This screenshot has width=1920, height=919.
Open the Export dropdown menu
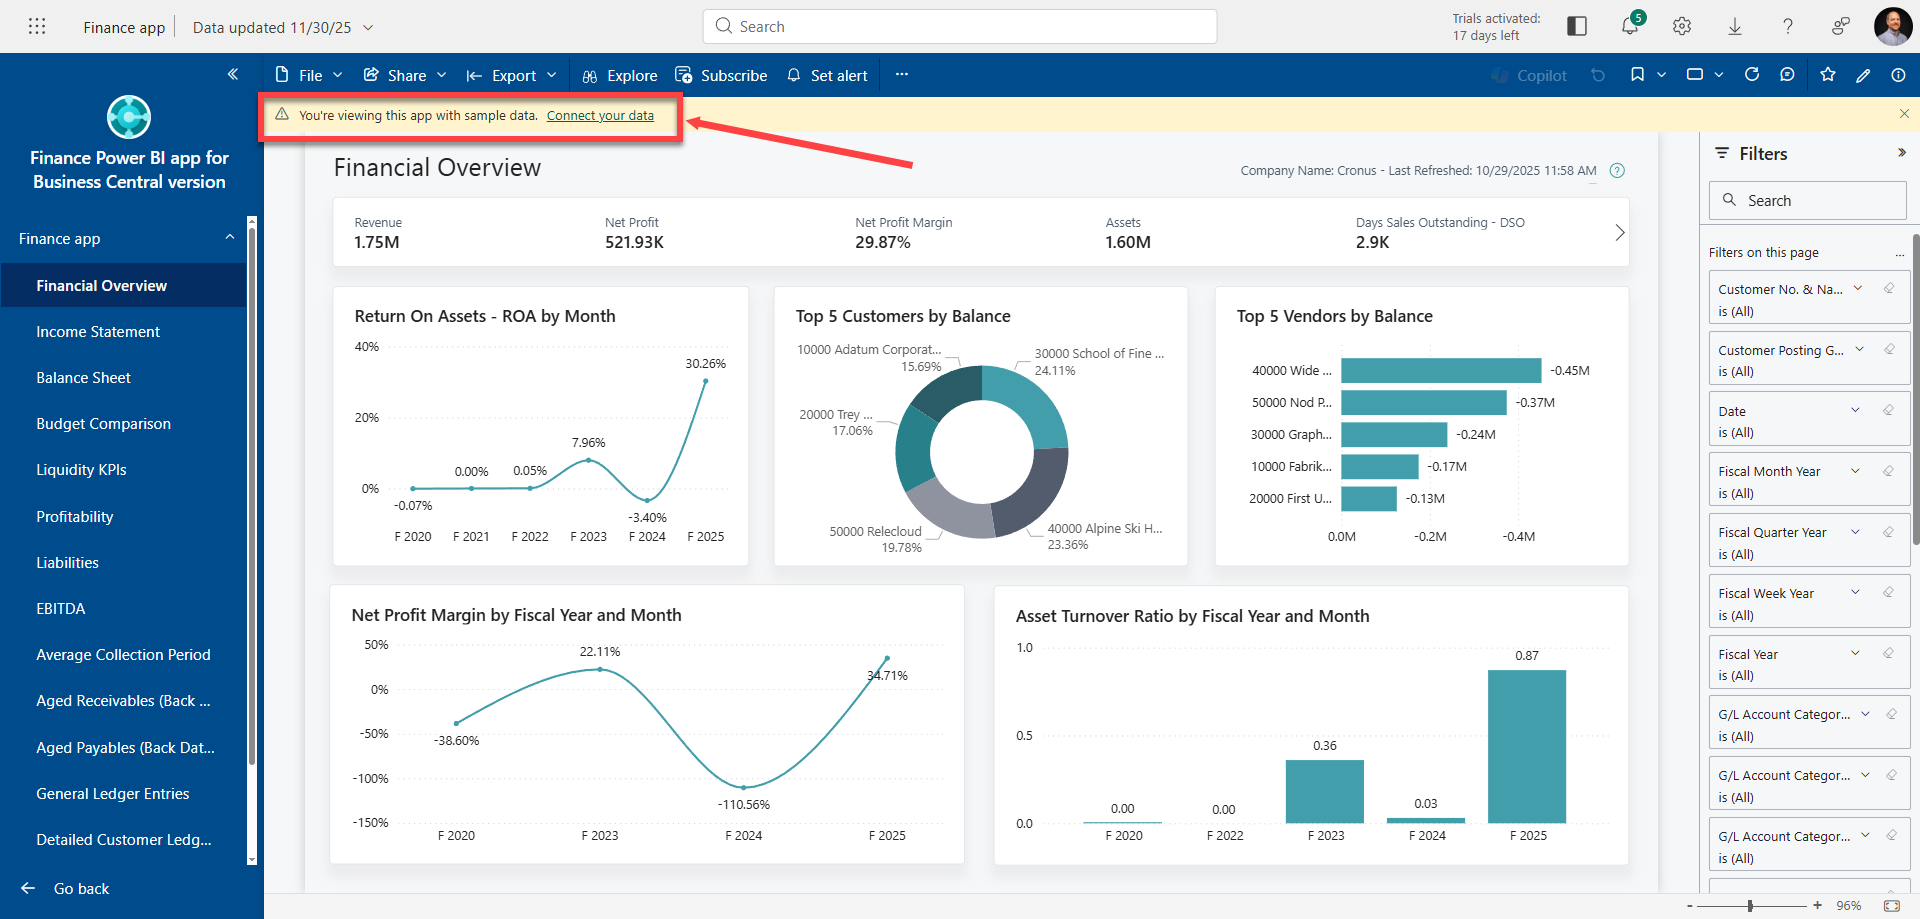[512, 76]
